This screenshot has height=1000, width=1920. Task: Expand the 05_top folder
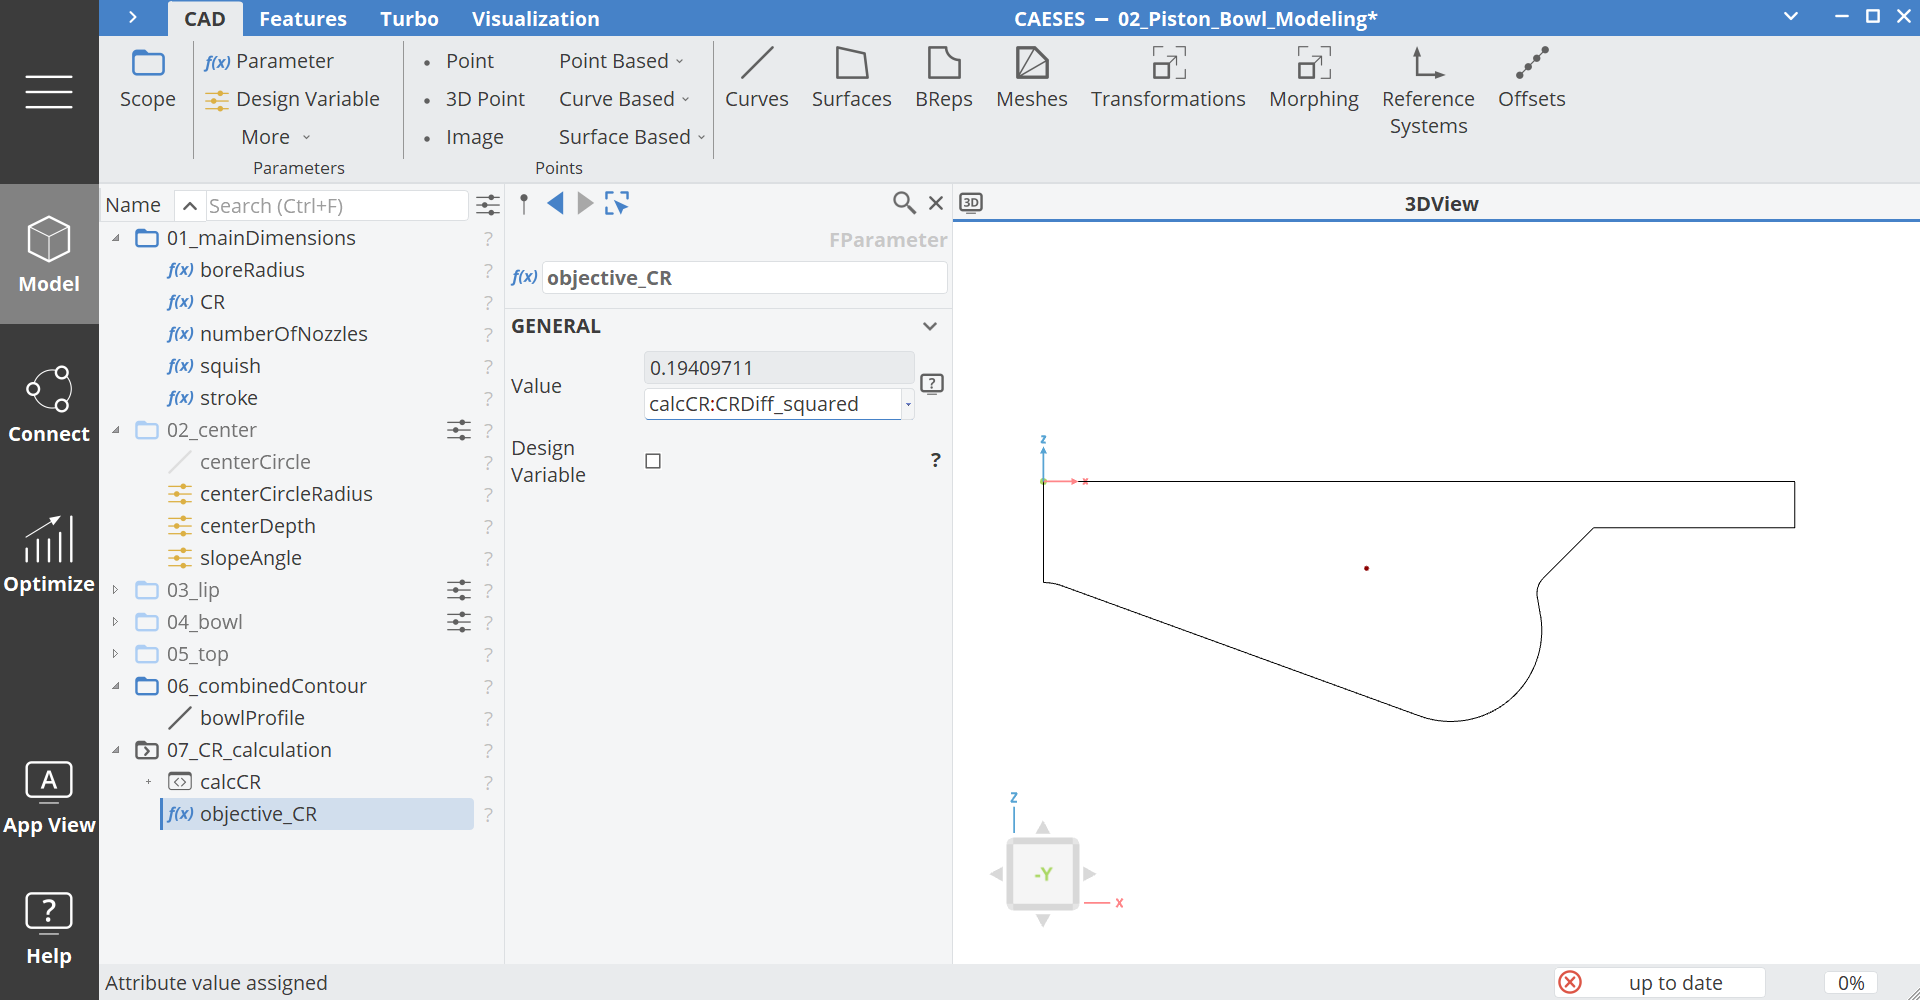pyautogui.click(x=116, y=654)
